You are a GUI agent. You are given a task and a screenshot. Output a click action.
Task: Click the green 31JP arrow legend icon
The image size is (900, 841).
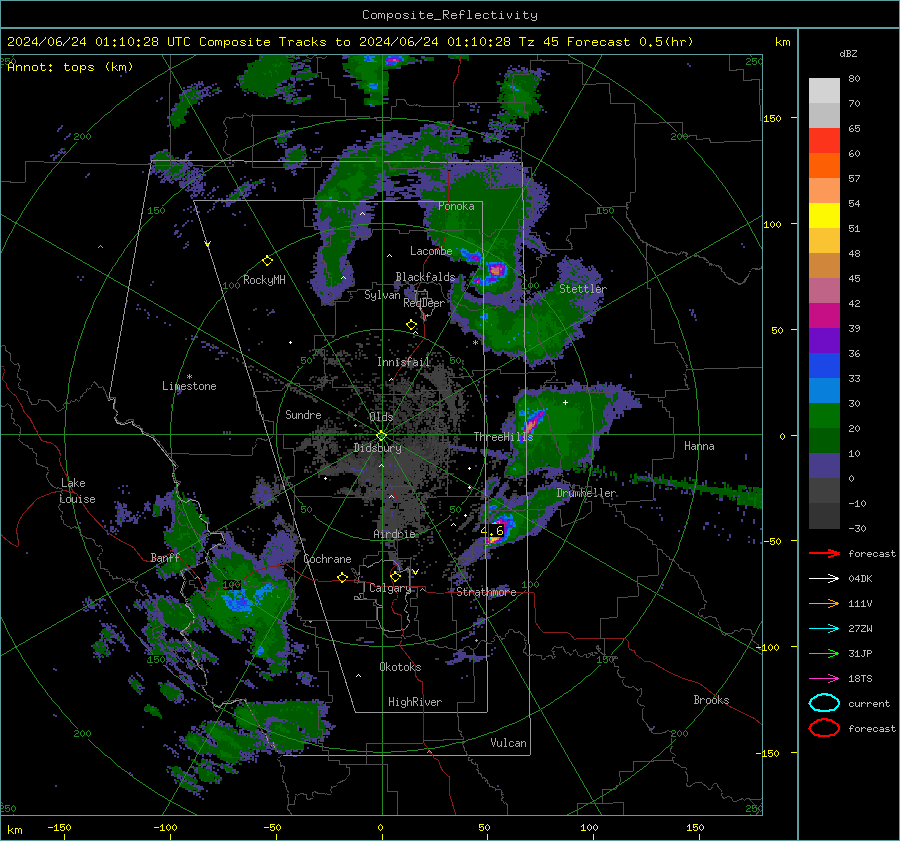pyautogui.click(x=824, y=653)
